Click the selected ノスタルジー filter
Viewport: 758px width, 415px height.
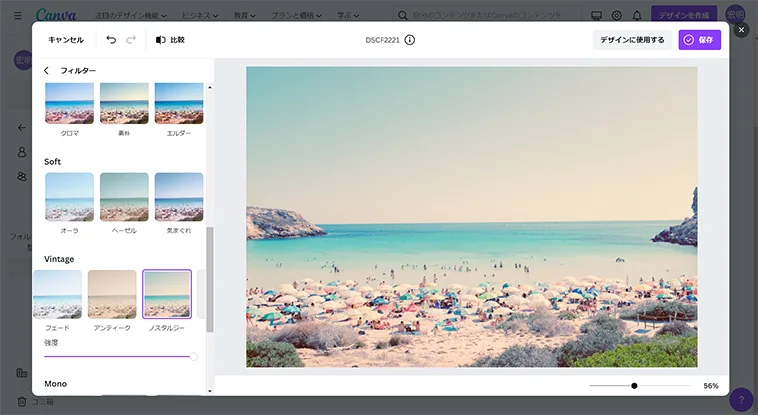167,294
